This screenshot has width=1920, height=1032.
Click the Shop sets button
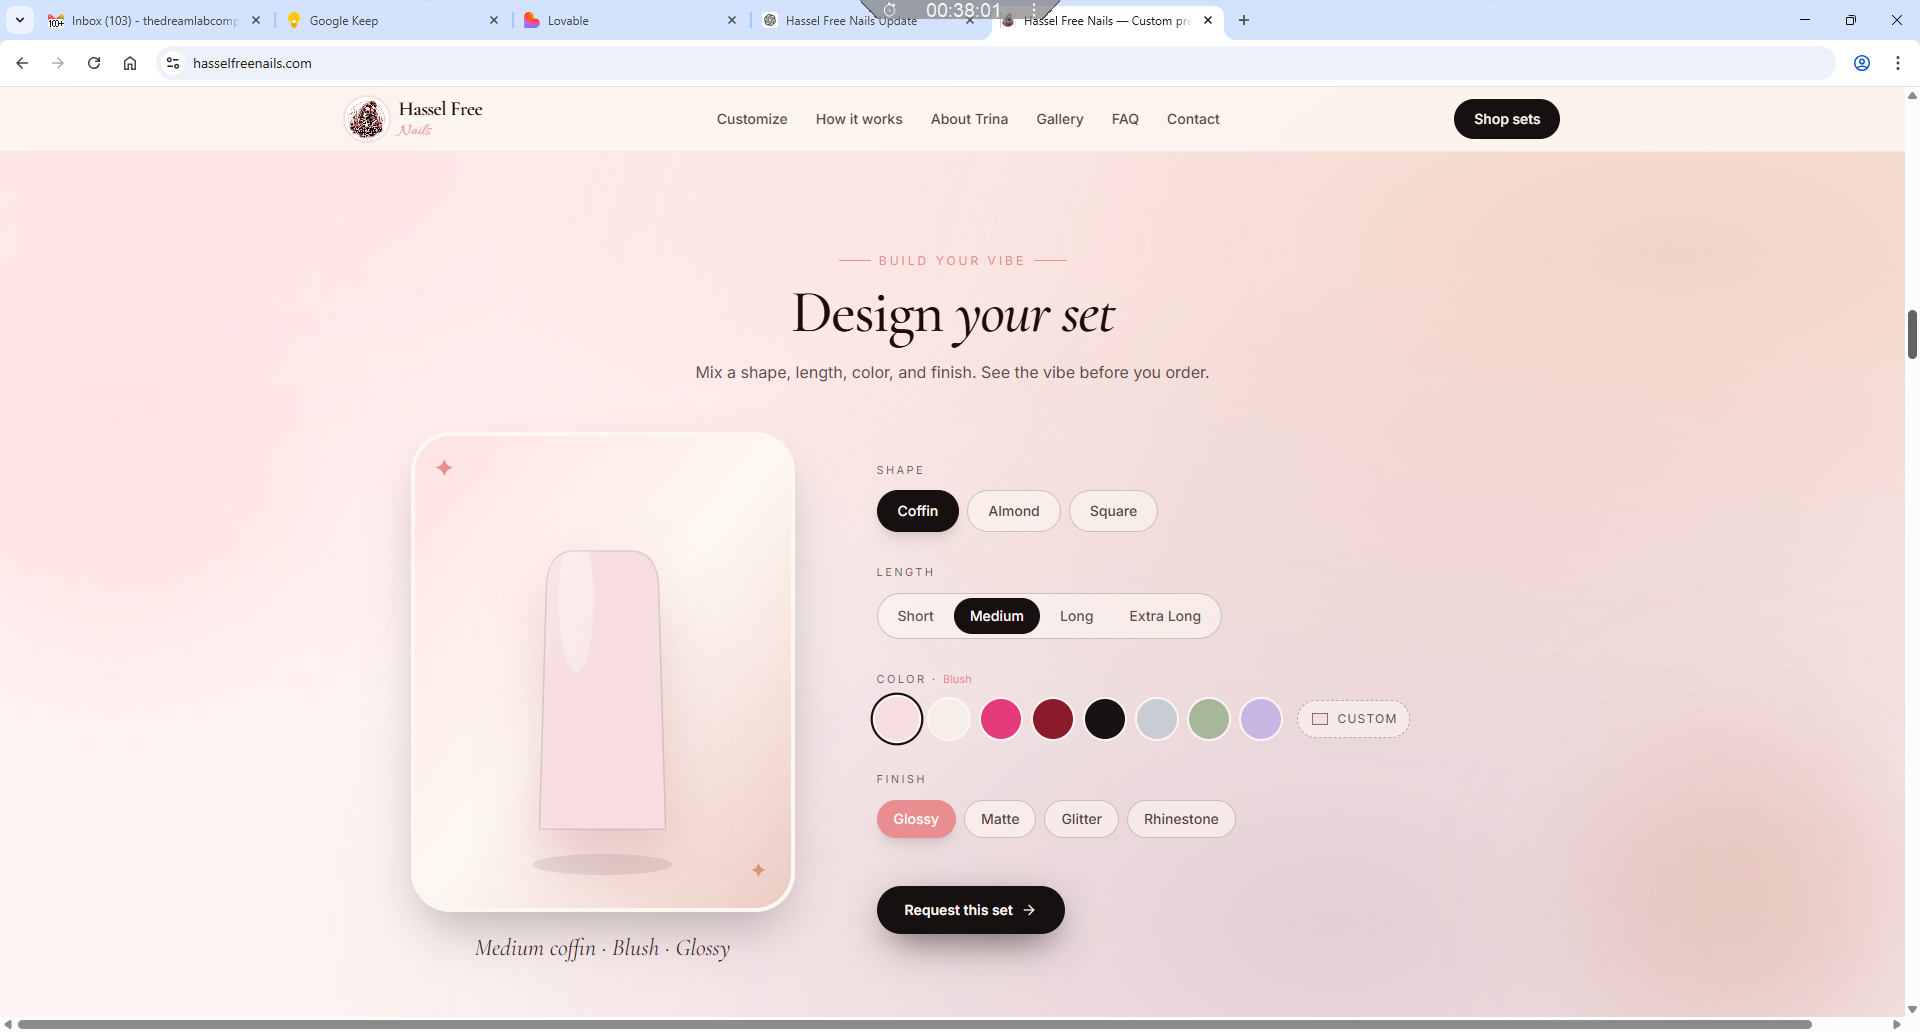(1507, 119)
